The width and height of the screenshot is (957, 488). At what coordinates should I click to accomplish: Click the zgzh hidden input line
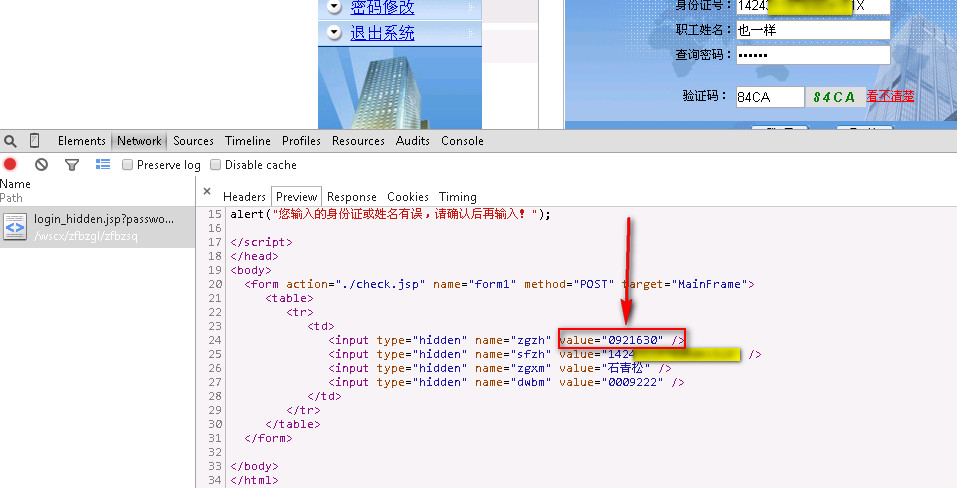[507, 340]
